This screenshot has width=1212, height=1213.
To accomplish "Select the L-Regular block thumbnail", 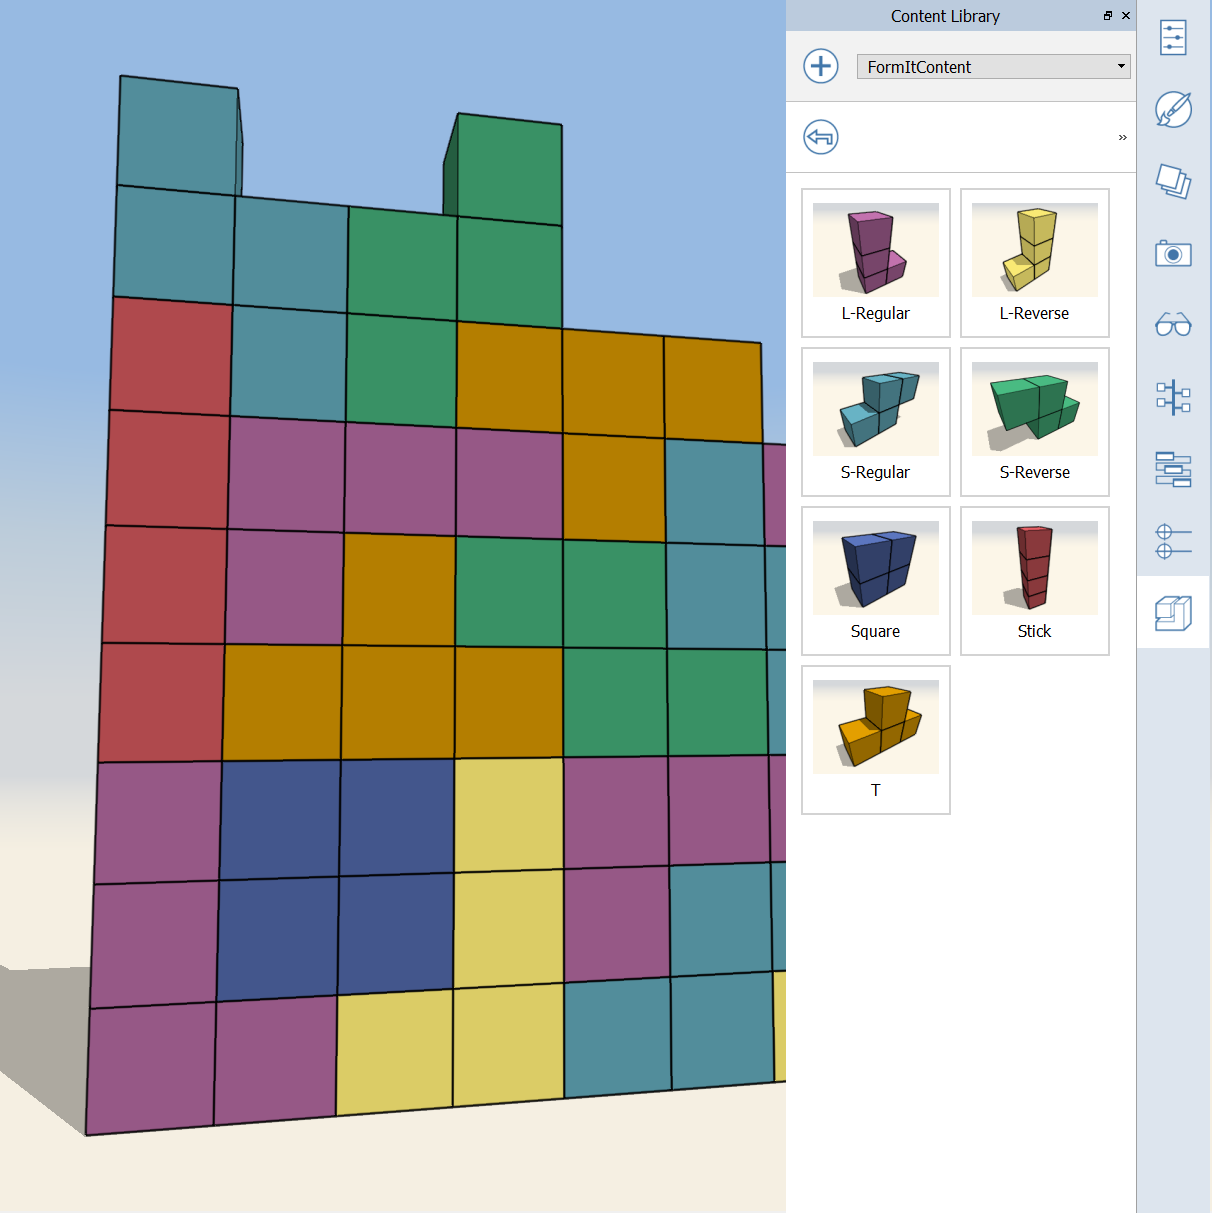I will [876, 263].
